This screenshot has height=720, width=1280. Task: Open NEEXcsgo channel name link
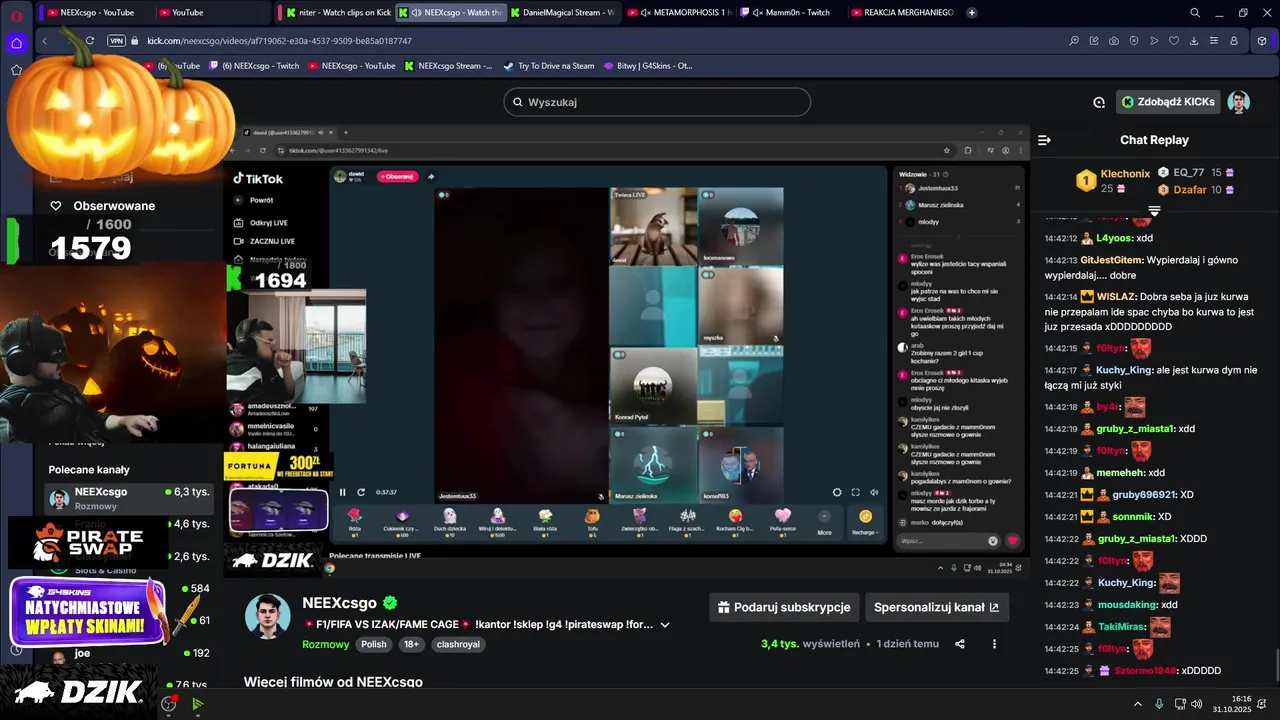coord(339,603)
